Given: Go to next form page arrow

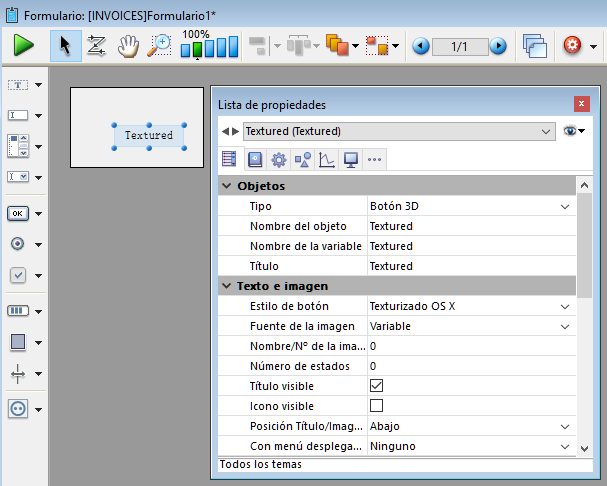Looking at the screenshot, I should pyautogui.click(x=497, y=46).
